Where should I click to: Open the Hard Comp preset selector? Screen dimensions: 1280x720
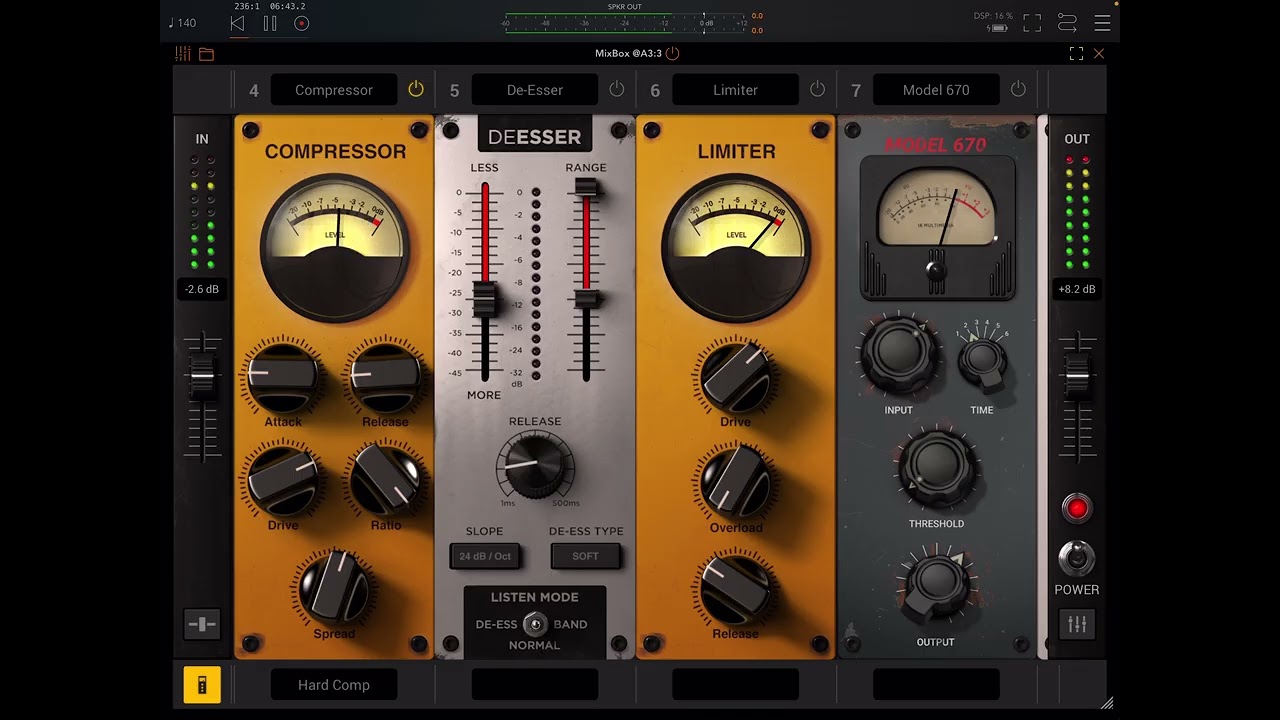[x=334, y=685]
